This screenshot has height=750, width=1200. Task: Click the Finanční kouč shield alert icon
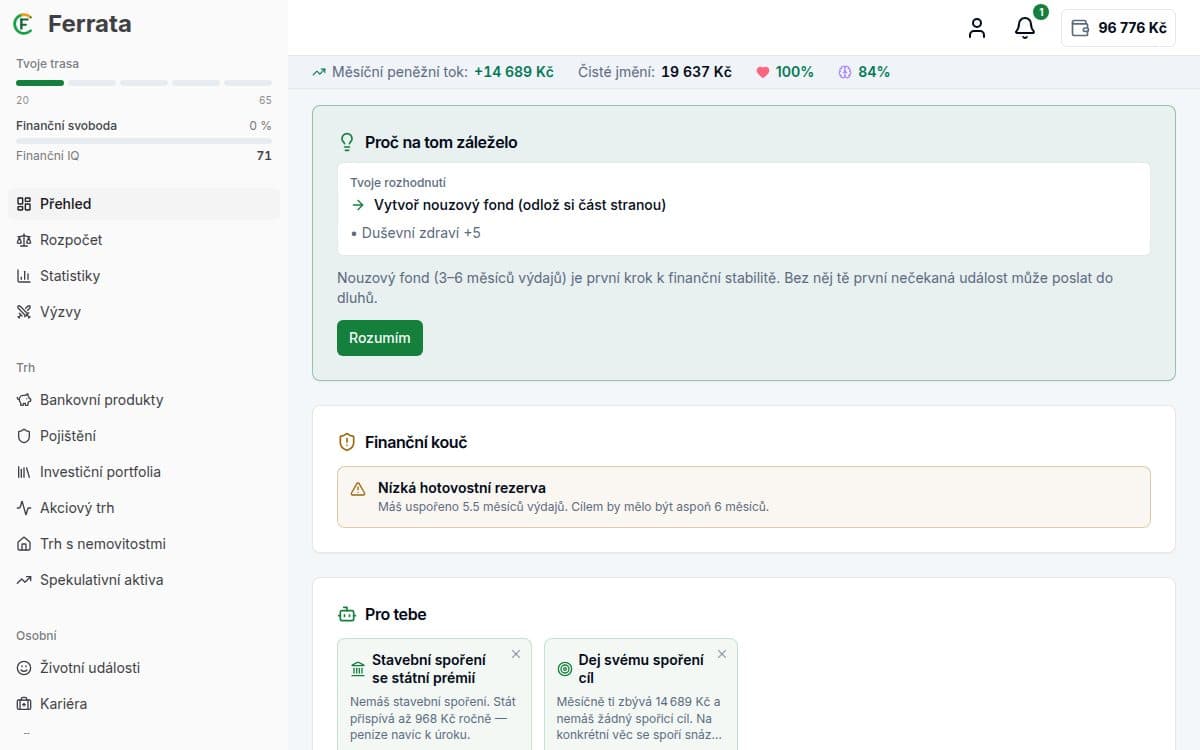point(347,442)
